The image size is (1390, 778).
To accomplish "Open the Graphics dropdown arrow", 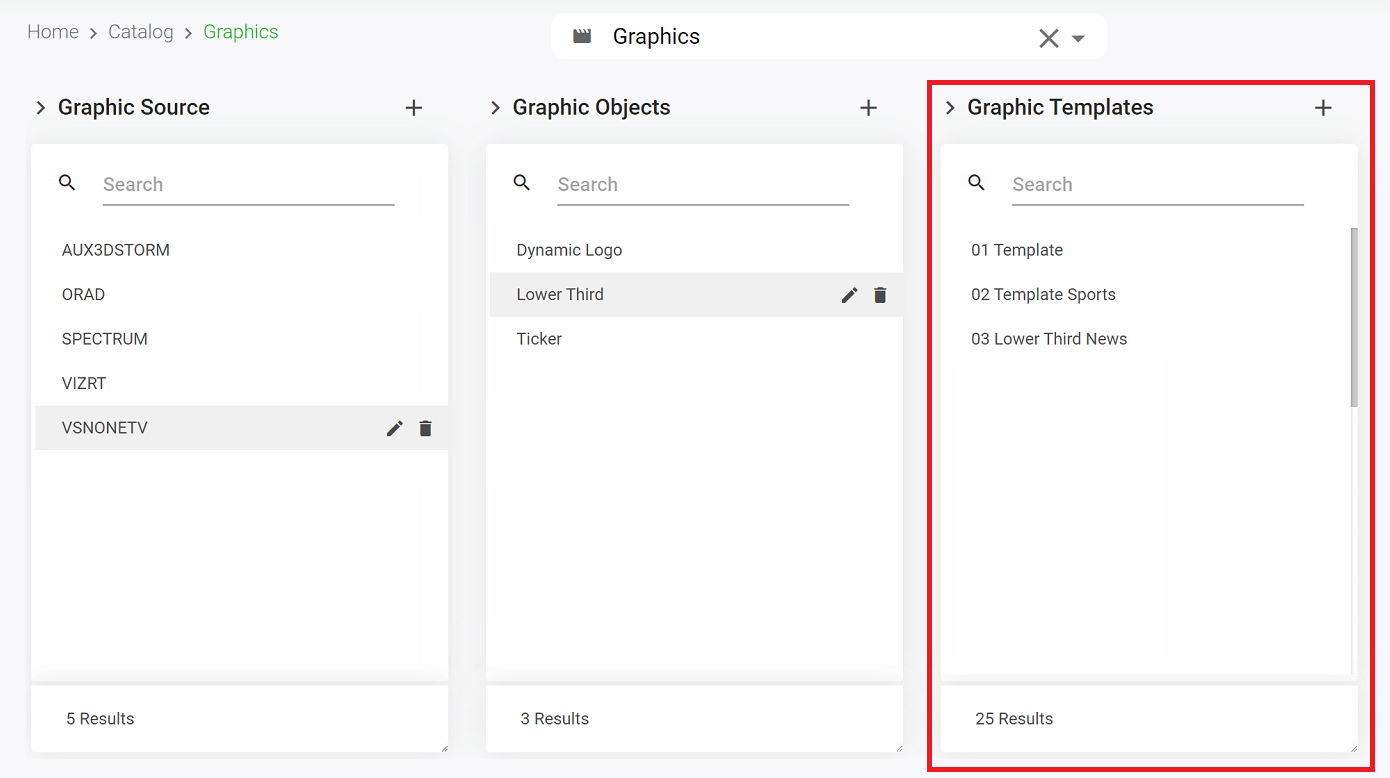I will coord(1078,38).
